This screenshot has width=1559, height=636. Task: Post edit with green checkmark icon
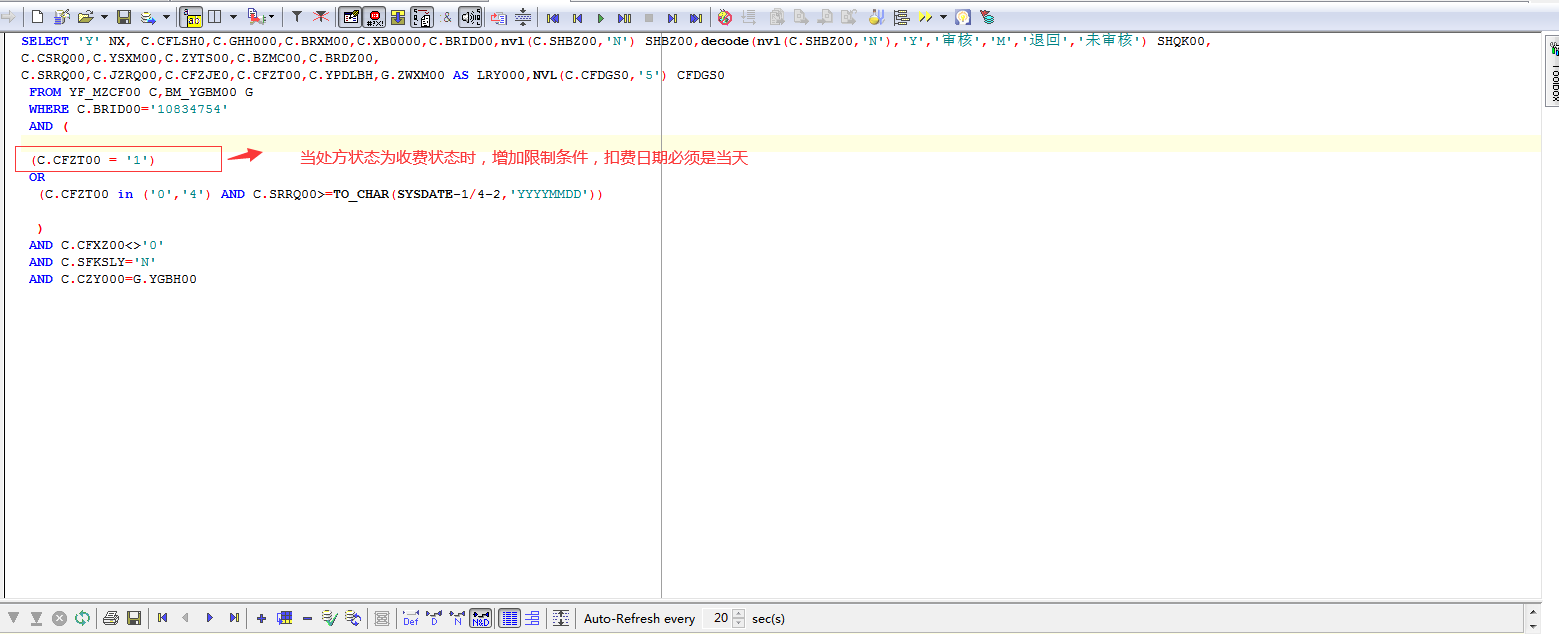point(329,618)
